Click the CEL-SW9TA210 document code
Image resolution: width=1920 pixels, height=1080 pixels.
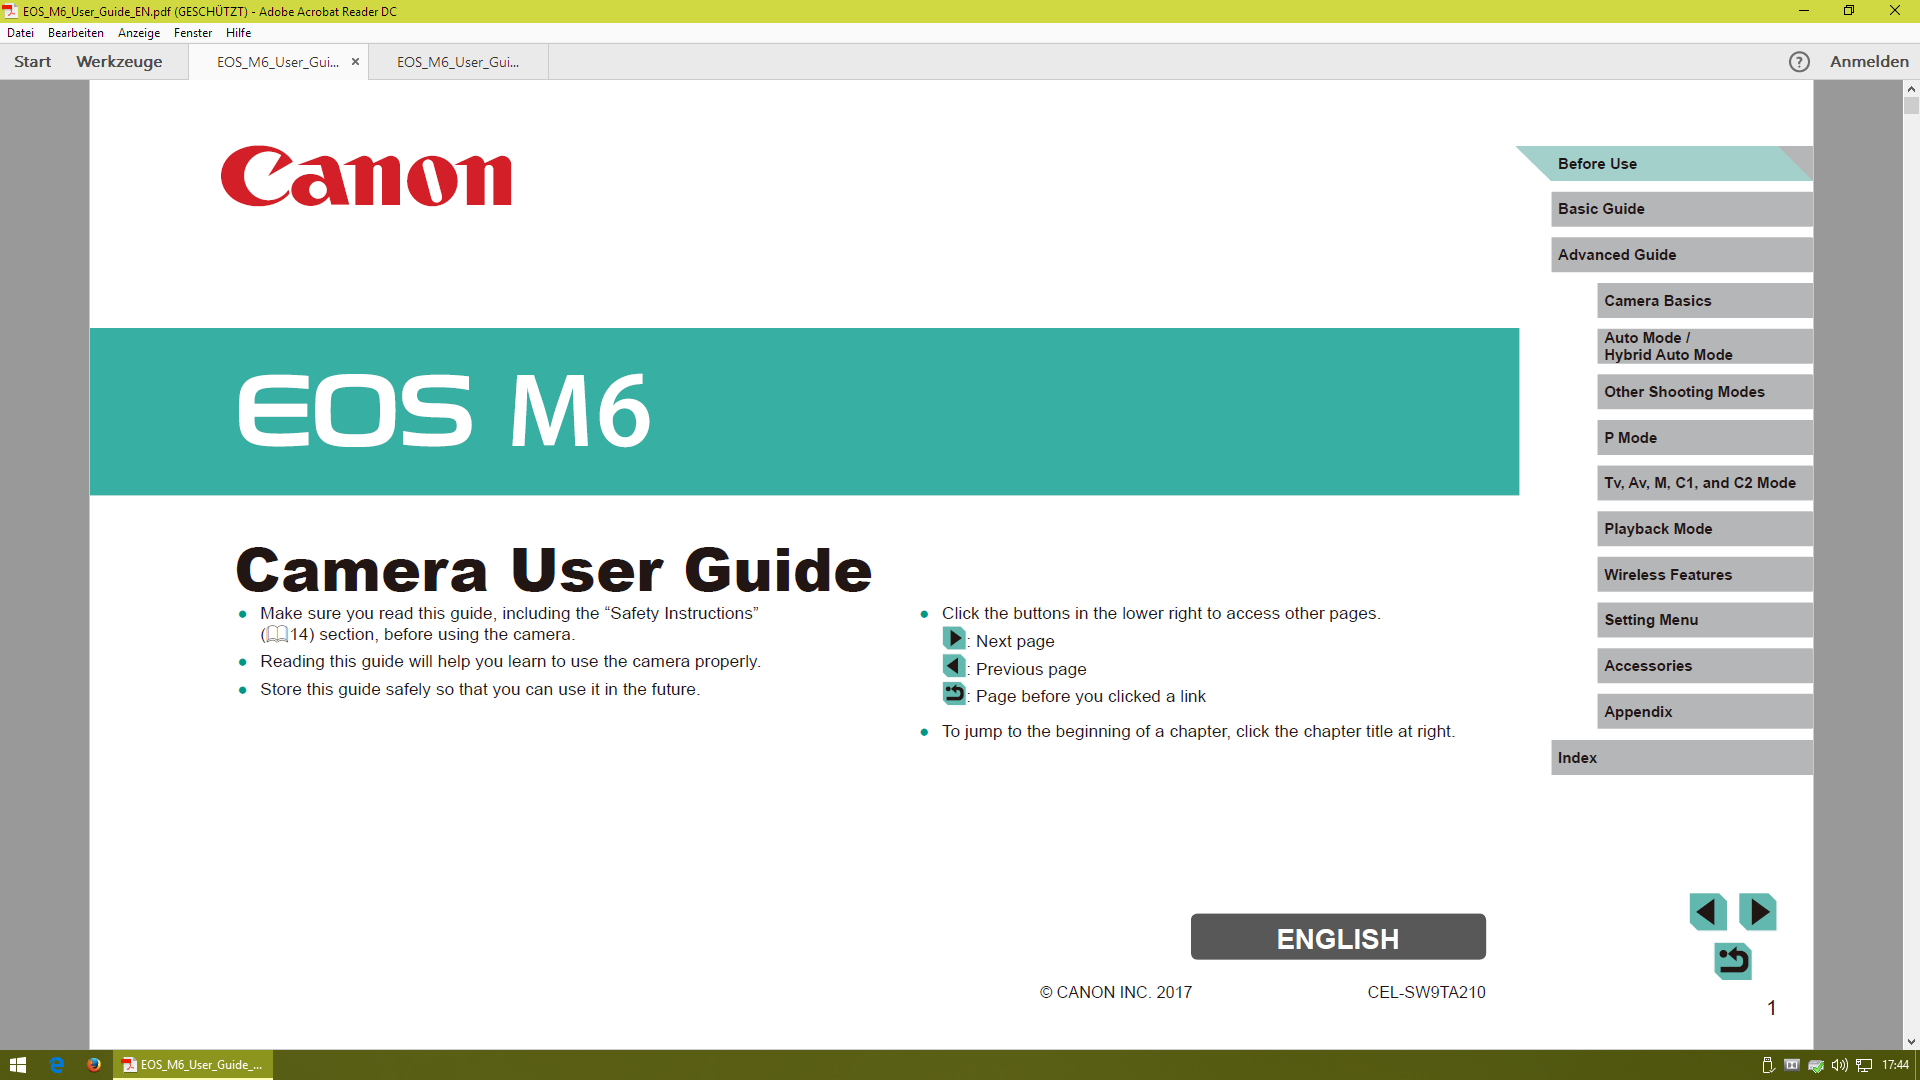pyautogui.click(x=1426, y=993)
